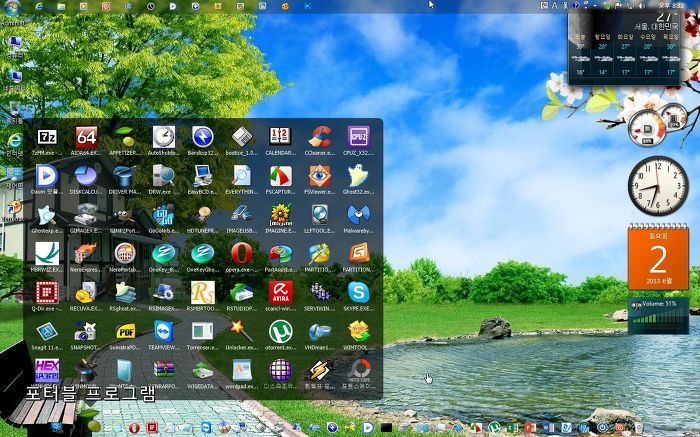The image size is (700, 437).
Task: Open the DISKCALCU pie chart icon
Action: 86,175
